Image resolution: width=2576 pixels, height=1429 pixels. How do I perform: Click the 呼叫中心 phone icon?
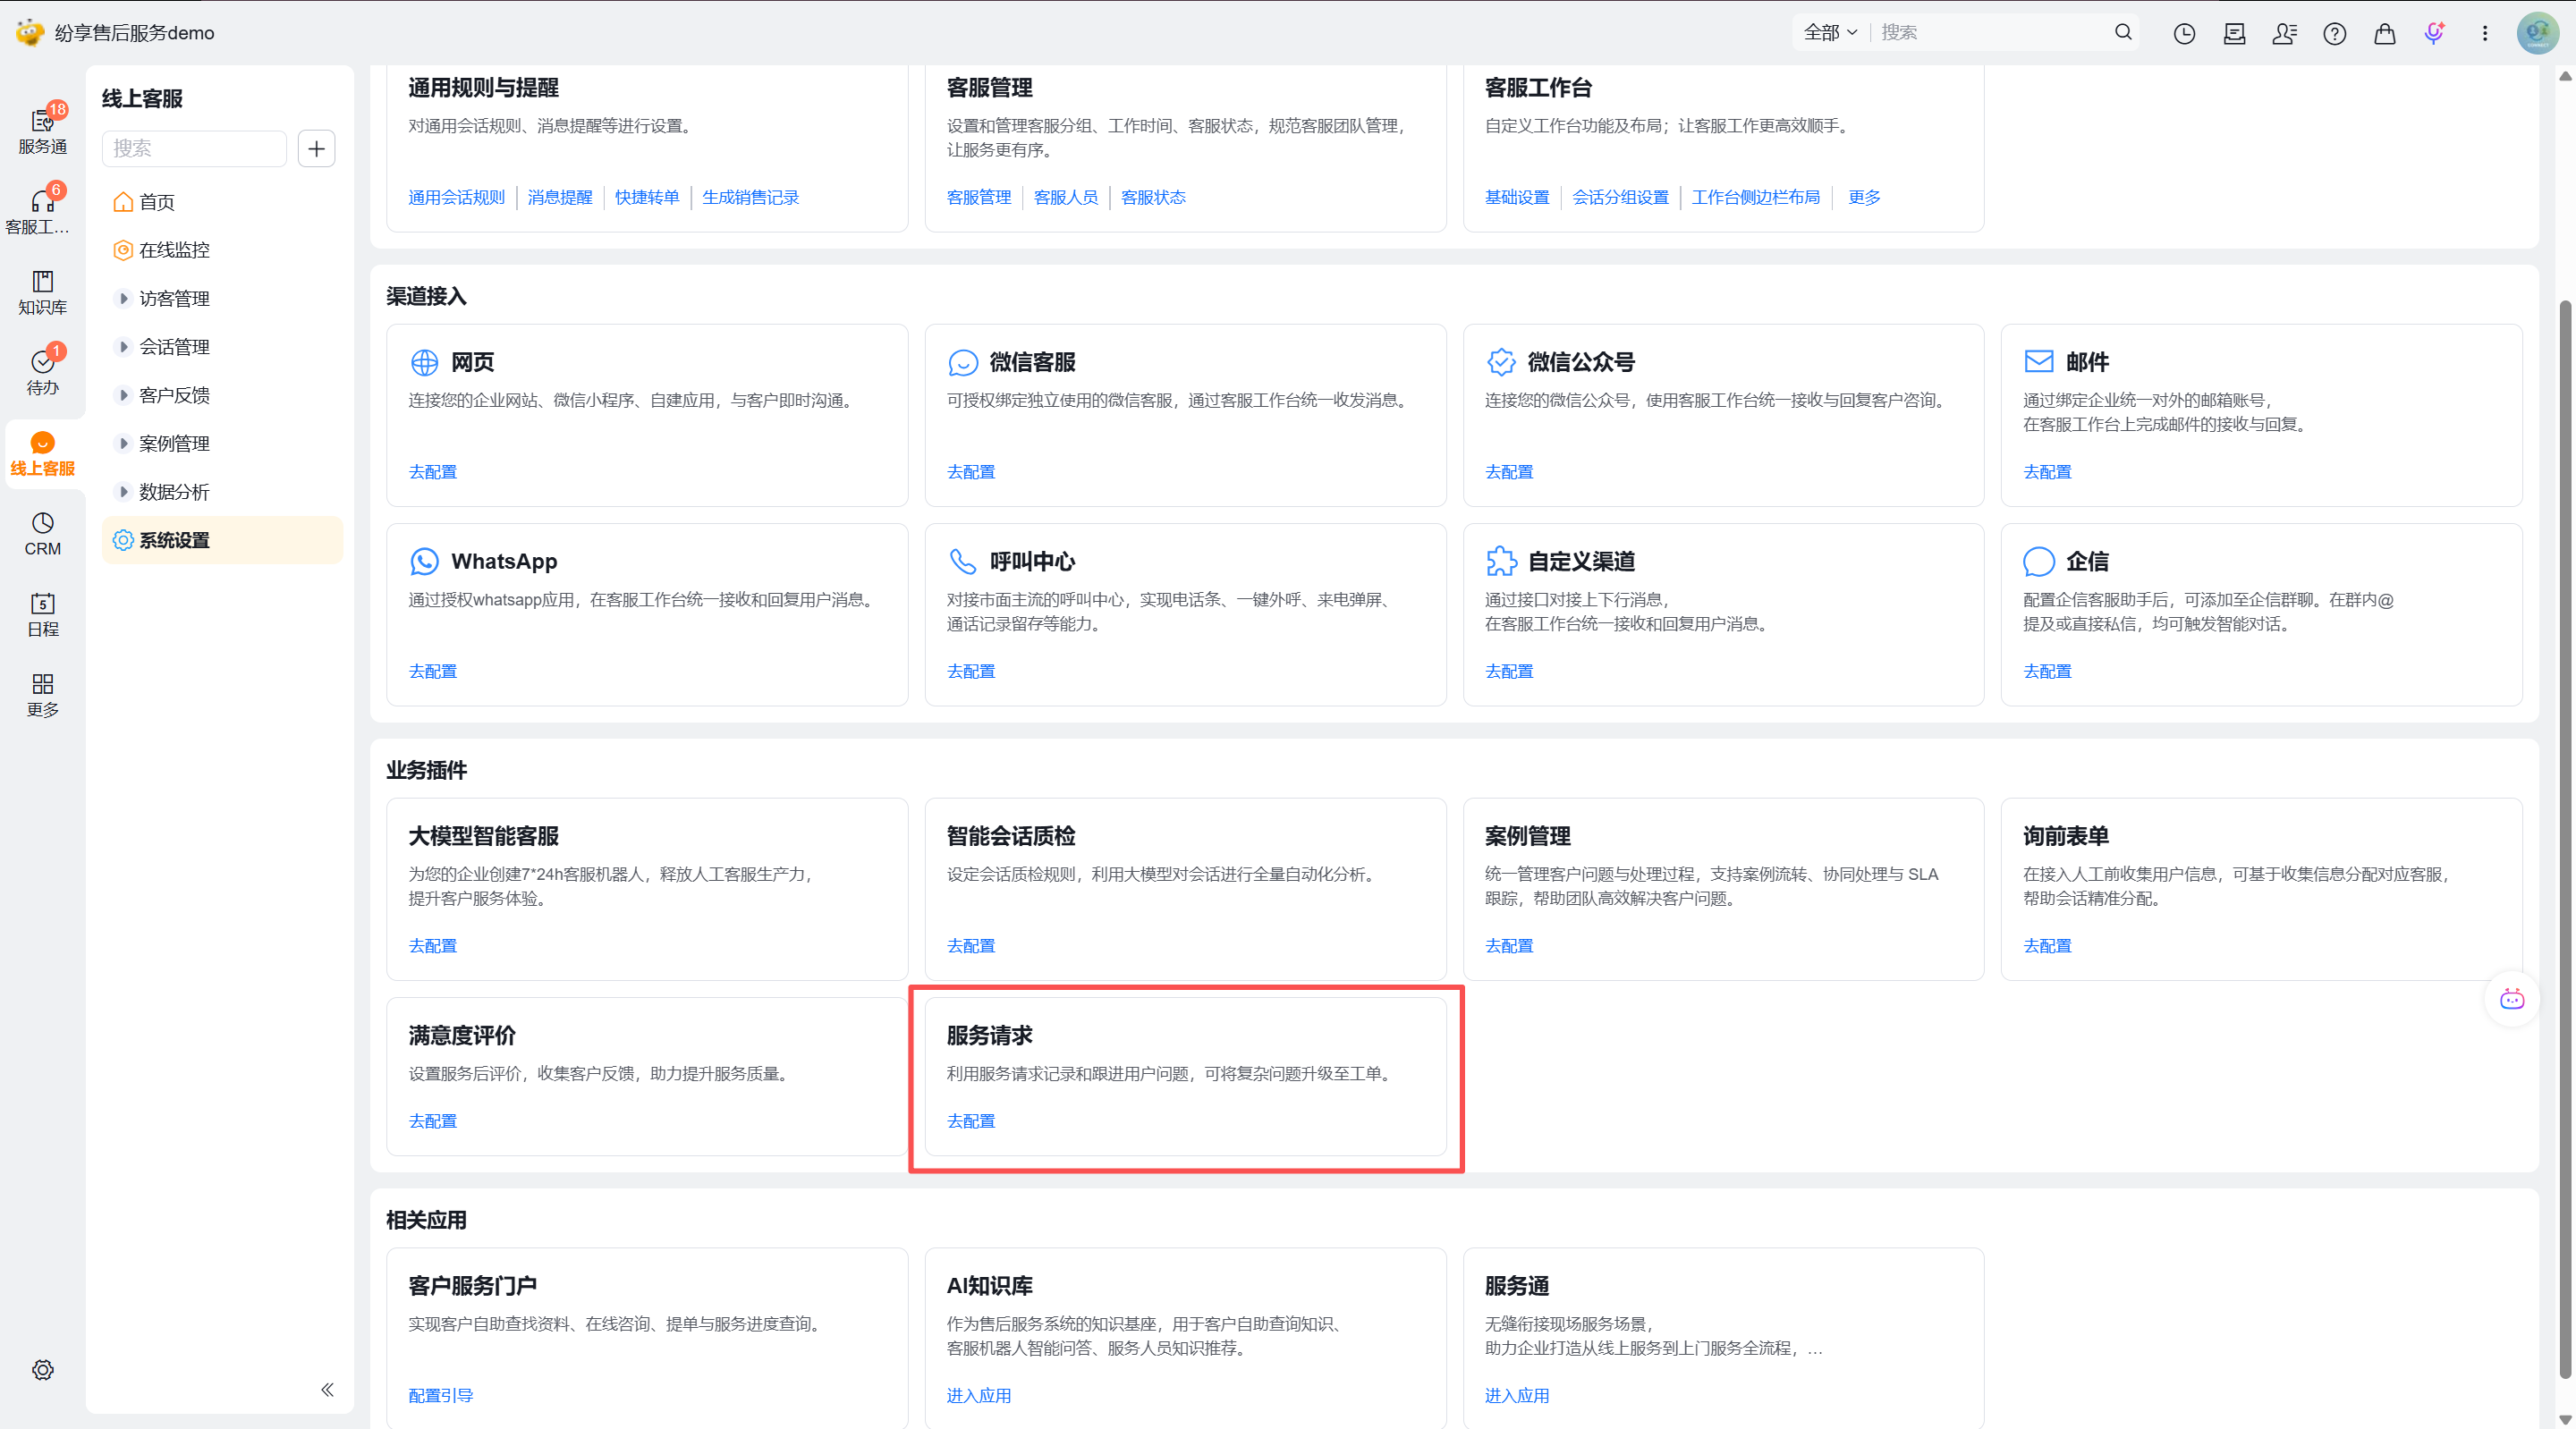click(962, 561)
